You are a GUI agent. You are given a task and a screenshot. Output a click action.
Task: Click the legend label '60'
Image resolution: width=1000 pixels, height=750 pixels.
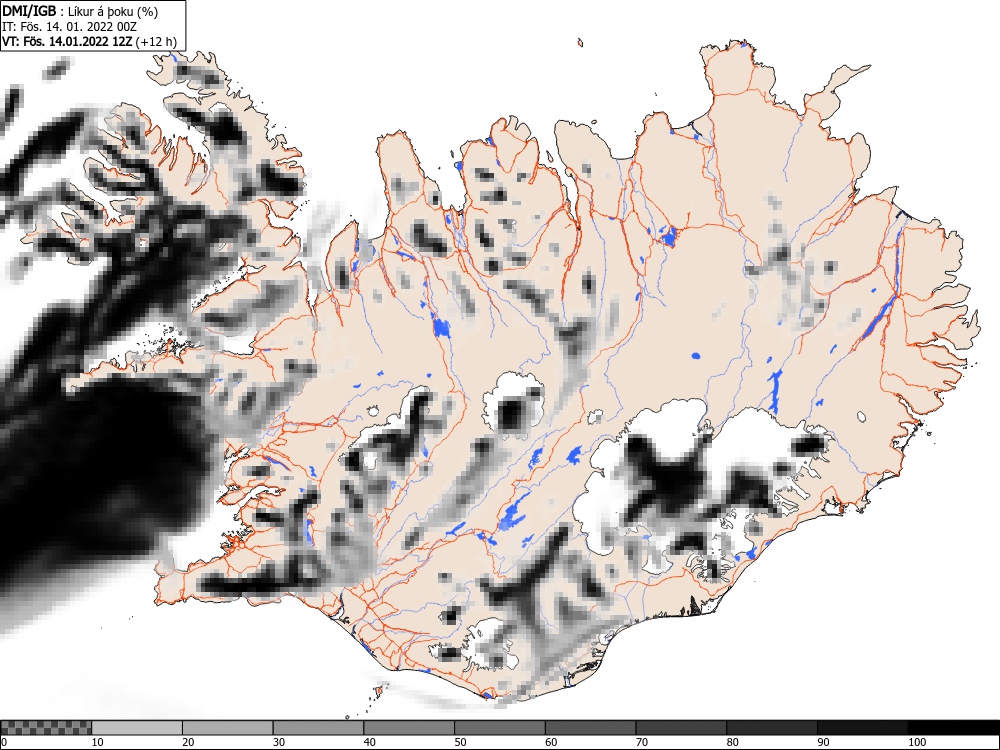click(550, 742)
